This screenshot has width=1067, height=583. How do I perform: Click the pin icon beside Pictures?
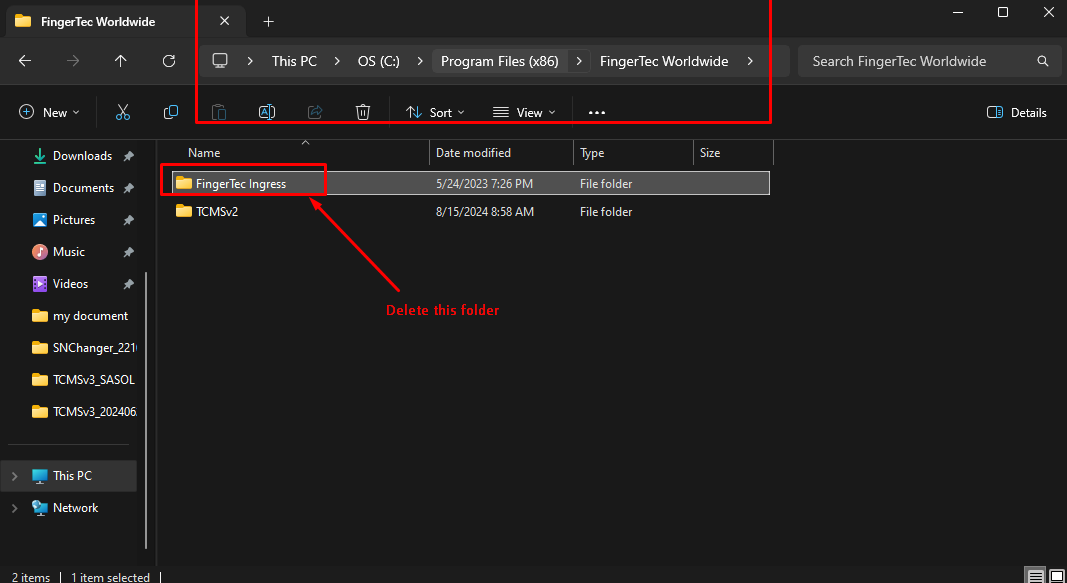(x=128, y=220)
